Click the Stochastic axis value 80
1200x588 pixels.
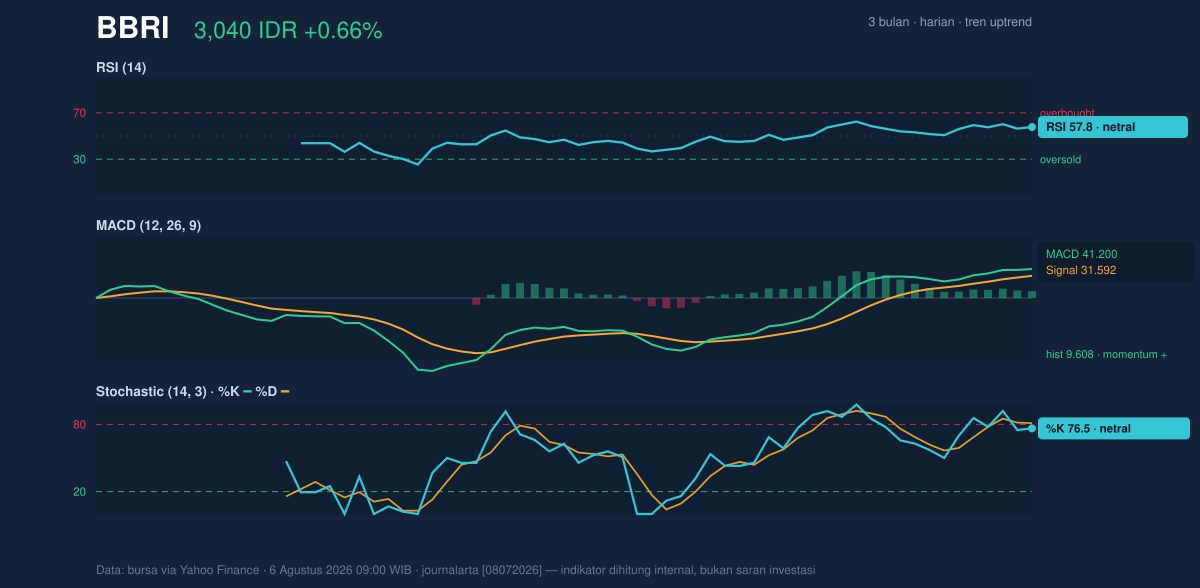[x=79, y=425]
